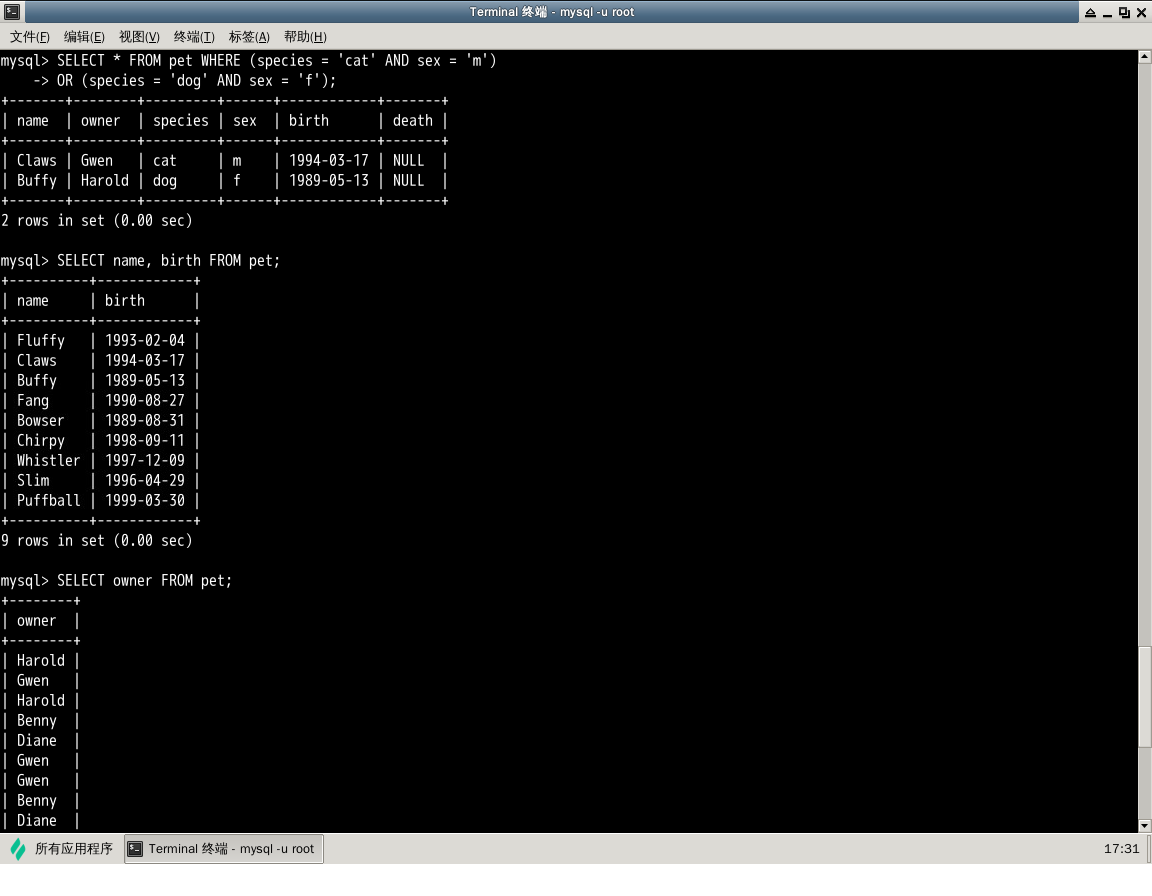
Task: Click the empty scrollbar track above thumb
Action: pyautogui.click(x=1145, y=350)
